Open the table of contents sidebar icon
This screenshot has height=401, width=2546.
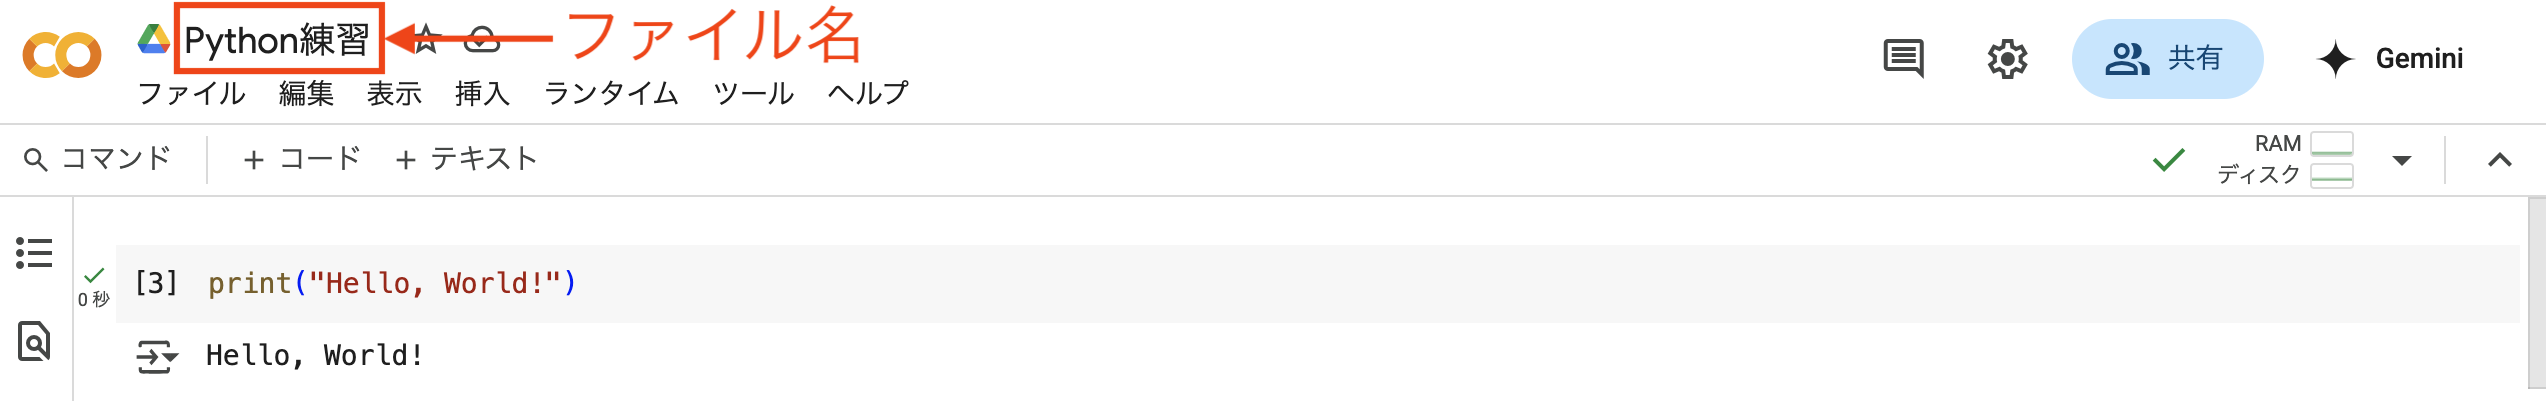pos(34,253)
